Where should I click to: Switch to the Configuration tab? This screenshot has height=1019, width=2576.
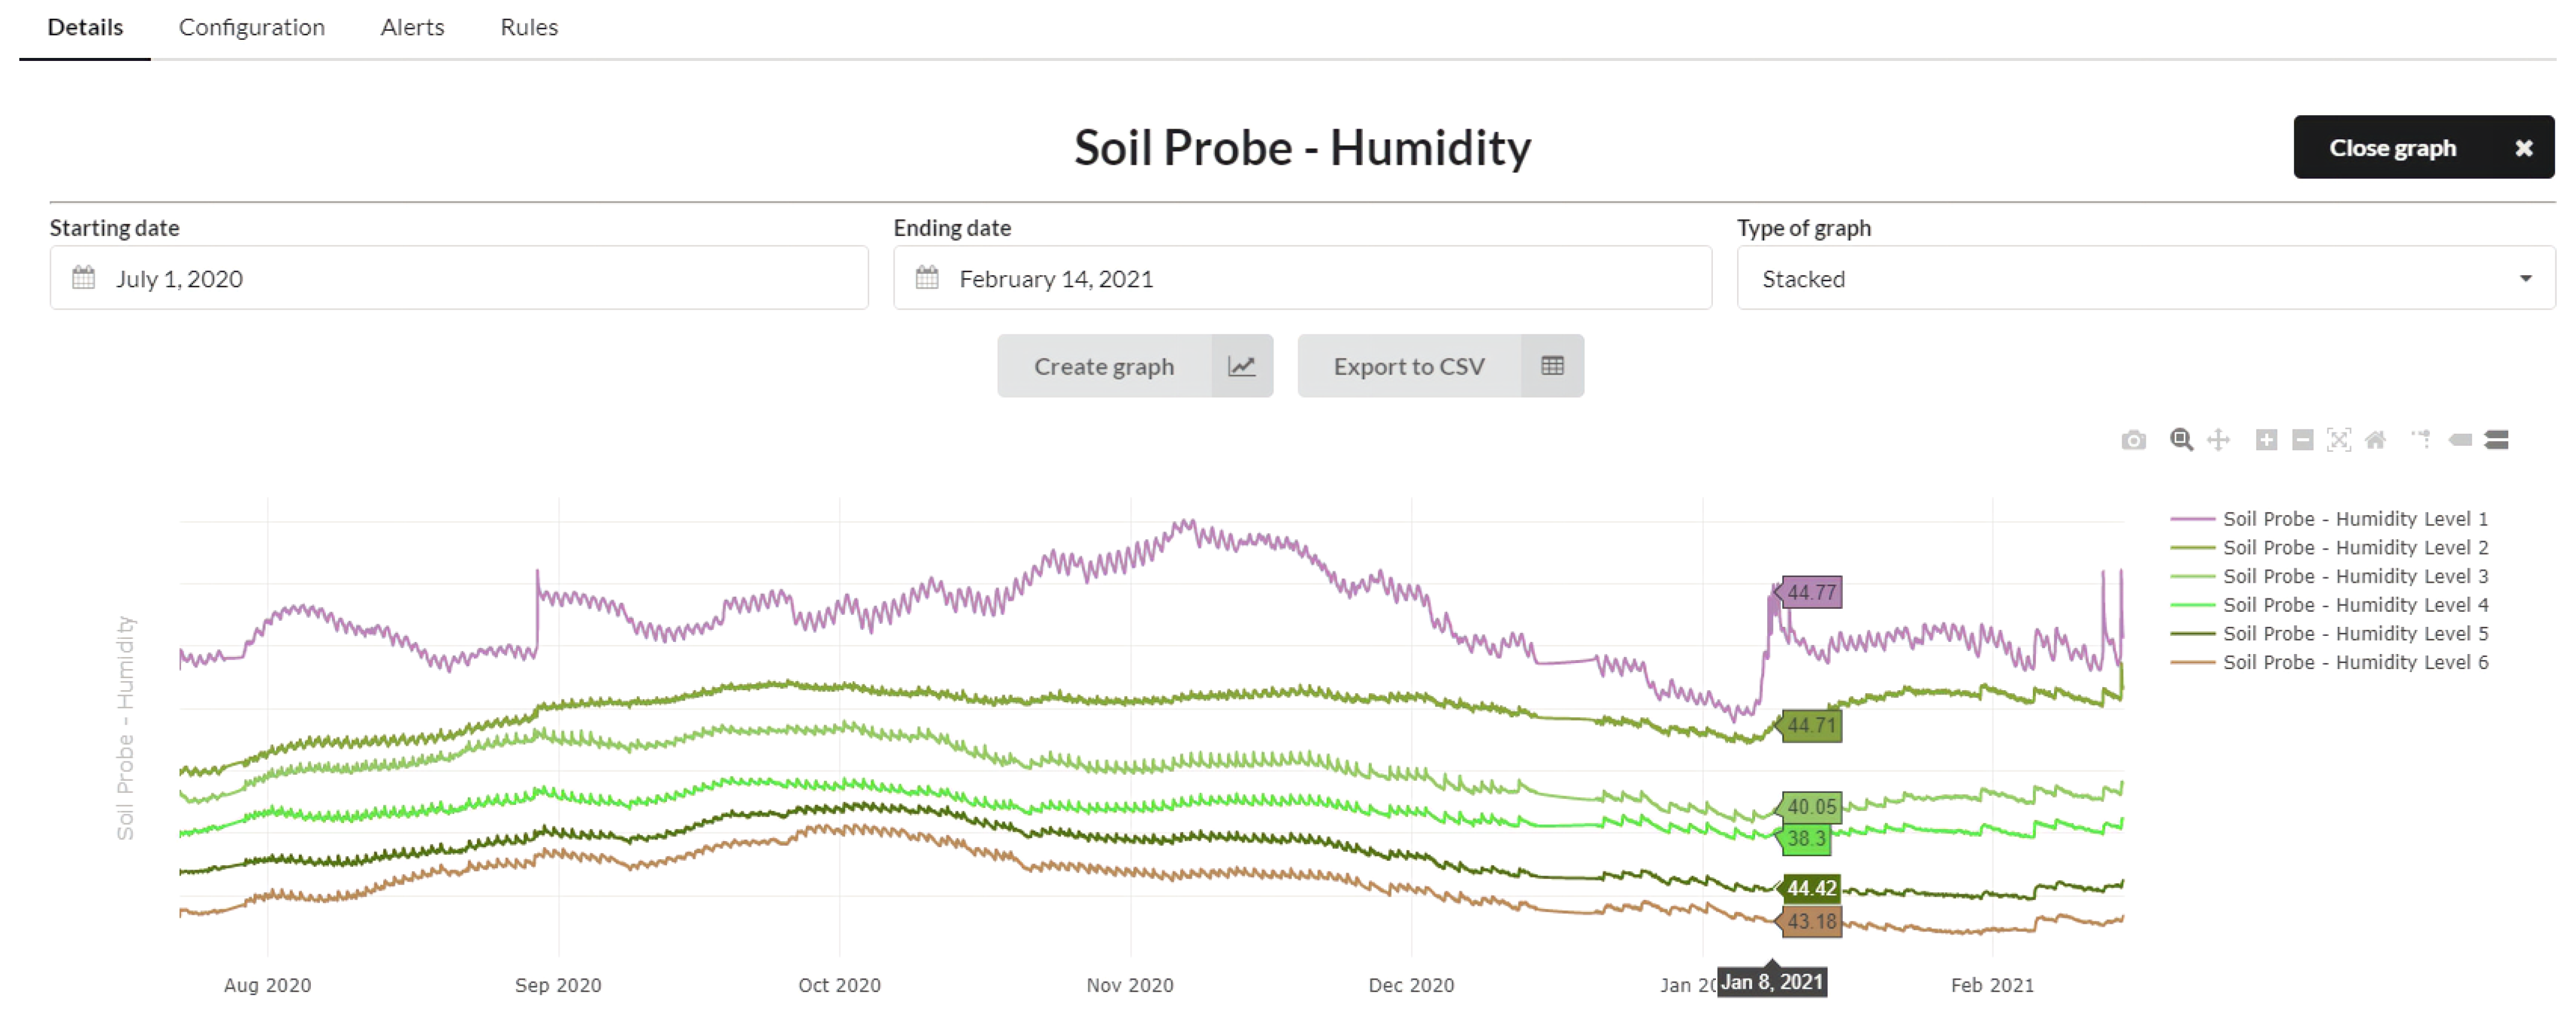tap(252, 28)
